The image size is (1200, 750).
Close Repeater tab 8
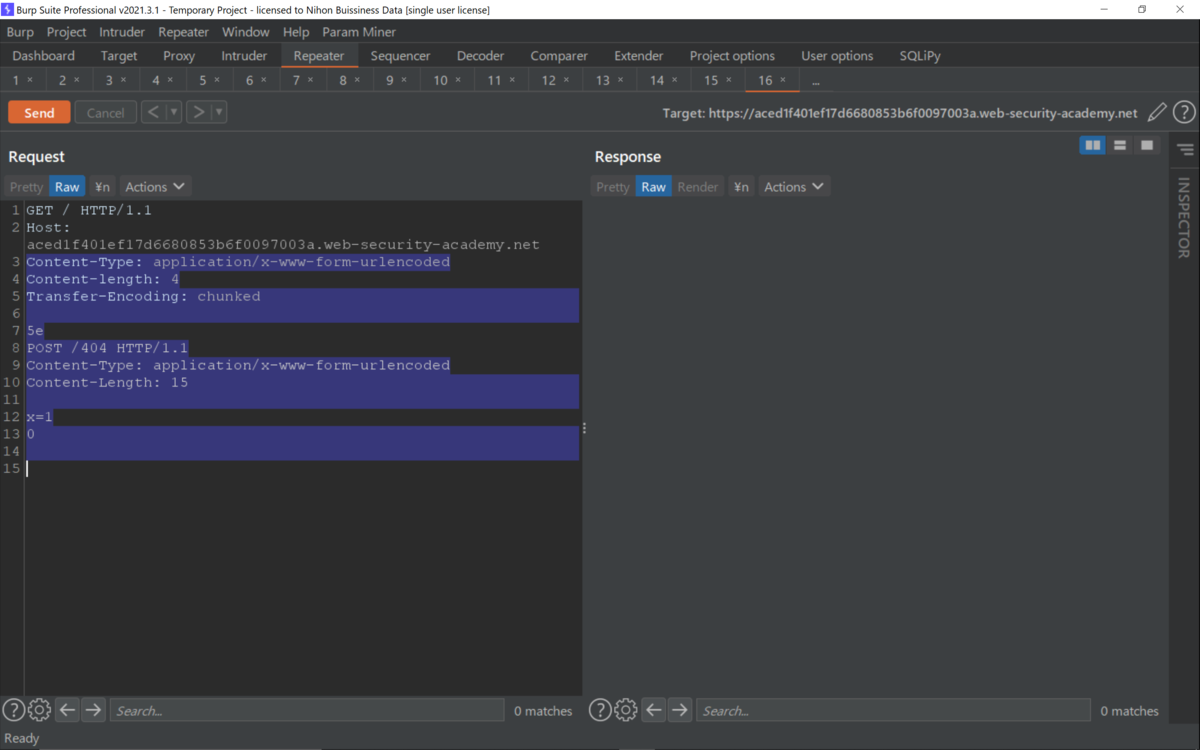(357, 80)
